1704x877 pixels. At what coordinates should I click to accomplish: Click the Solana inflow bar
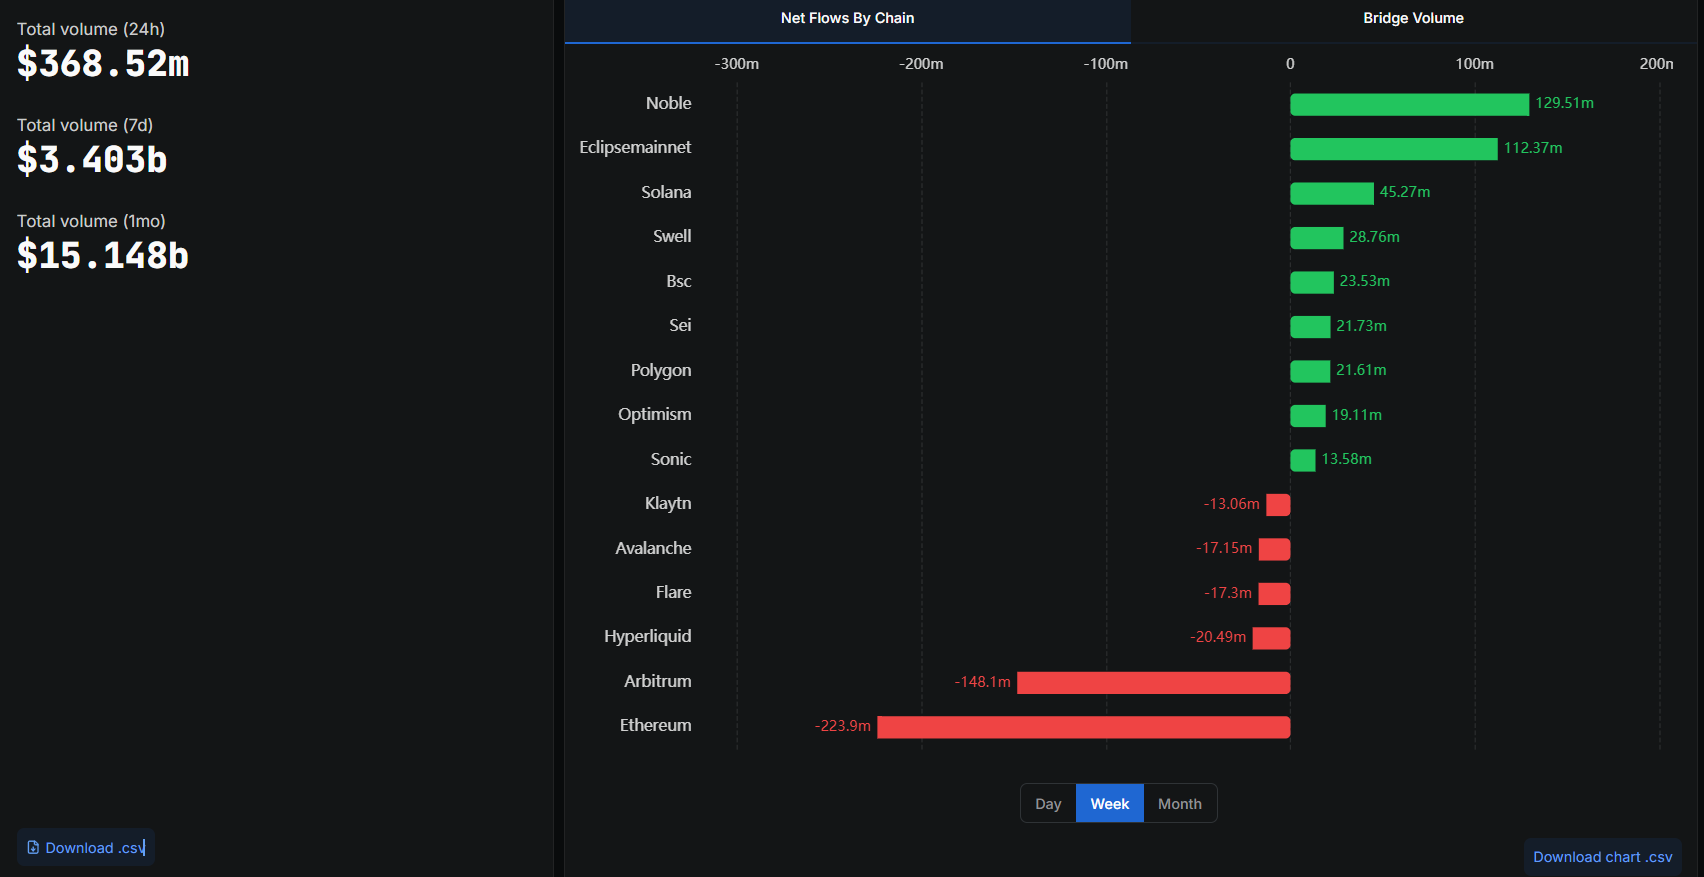pyautogui.click(x=1331, y=193)
